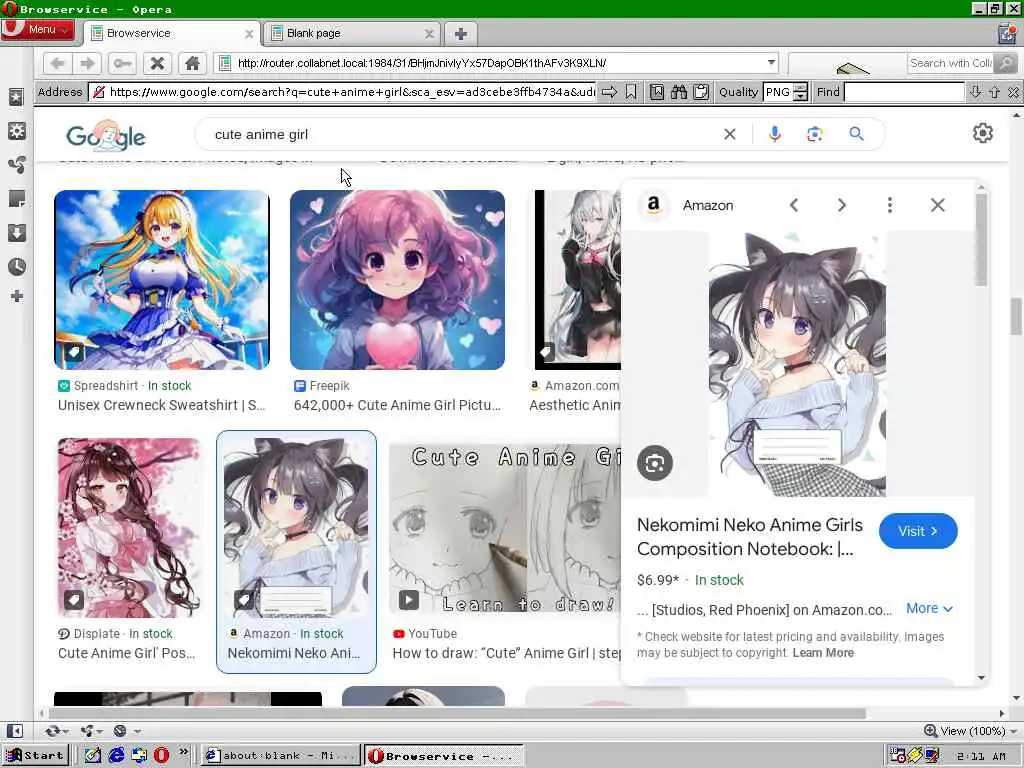This screenshot has width=1024, height=768.
Task: Click Nekomimi Neko Anime Girls title
Action: (750, 537)
